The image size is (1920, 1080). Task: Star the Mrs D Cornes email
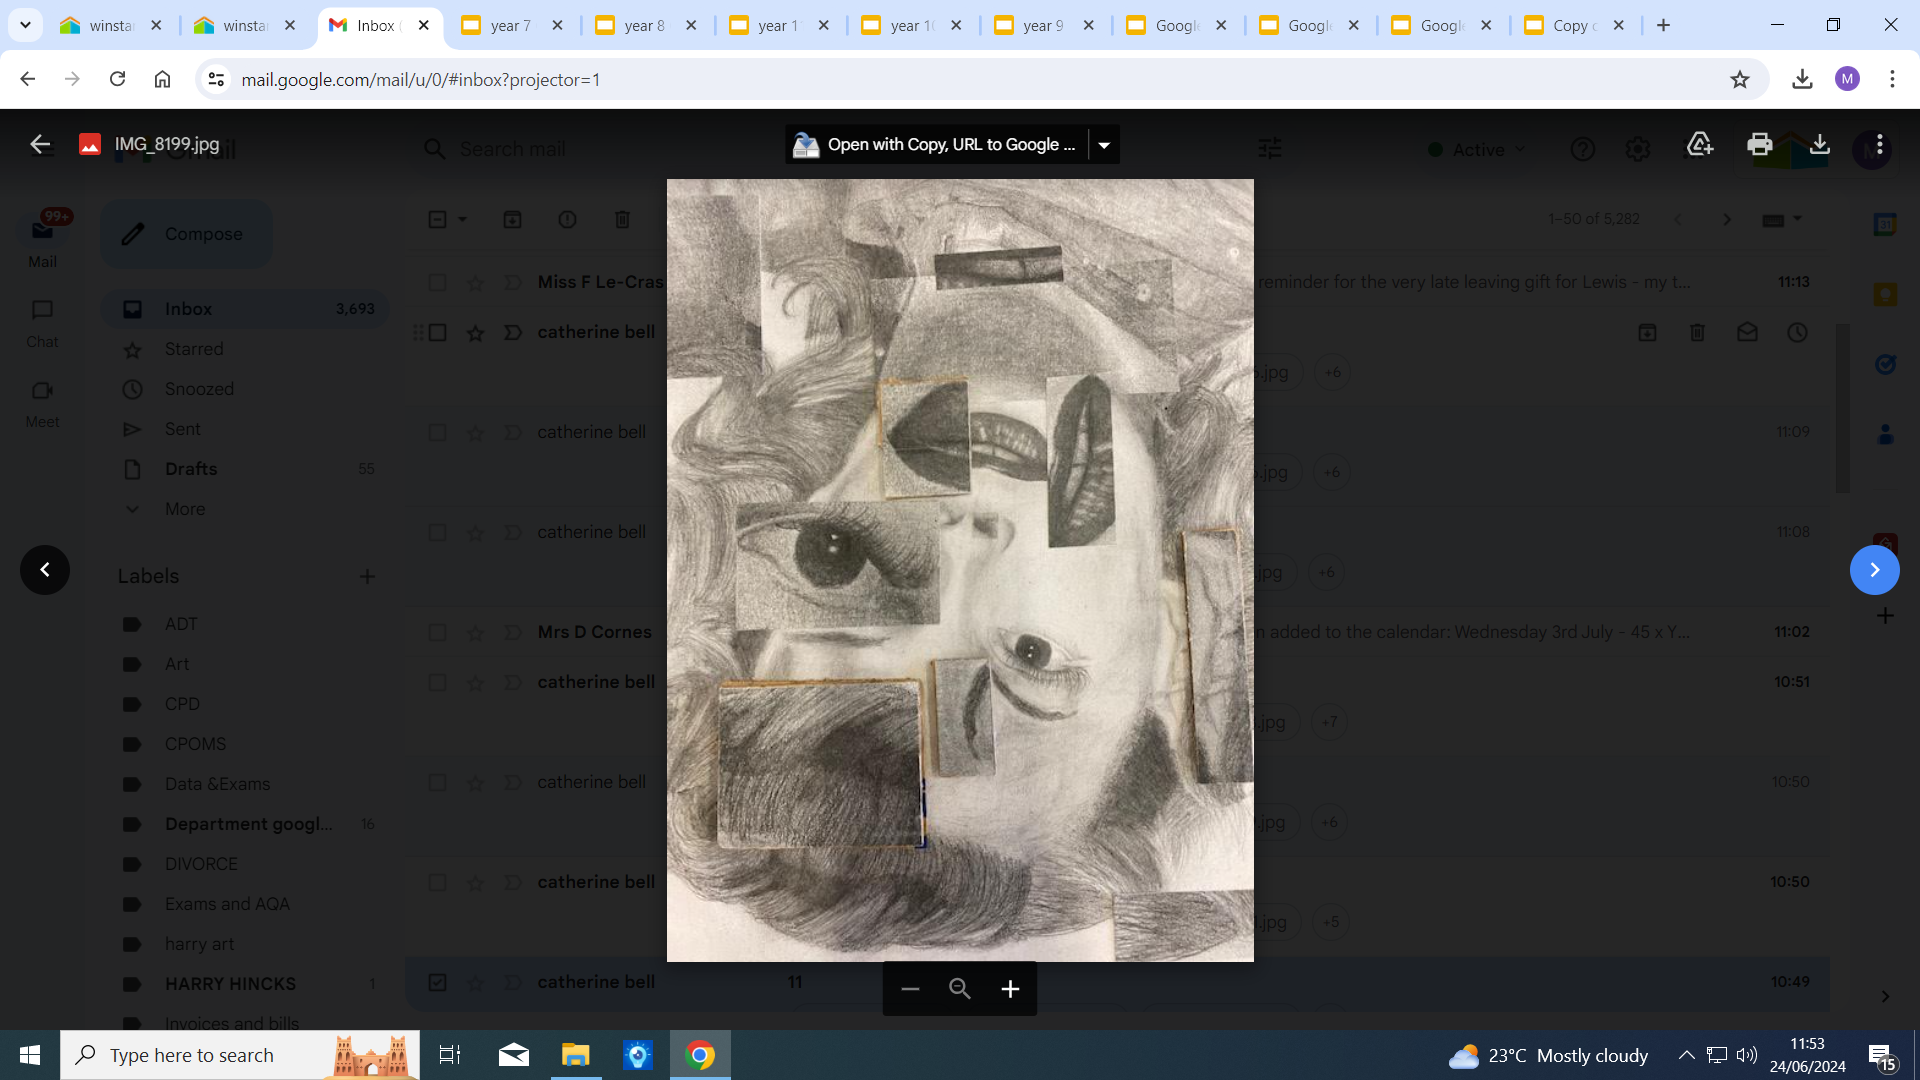(475, 633)
